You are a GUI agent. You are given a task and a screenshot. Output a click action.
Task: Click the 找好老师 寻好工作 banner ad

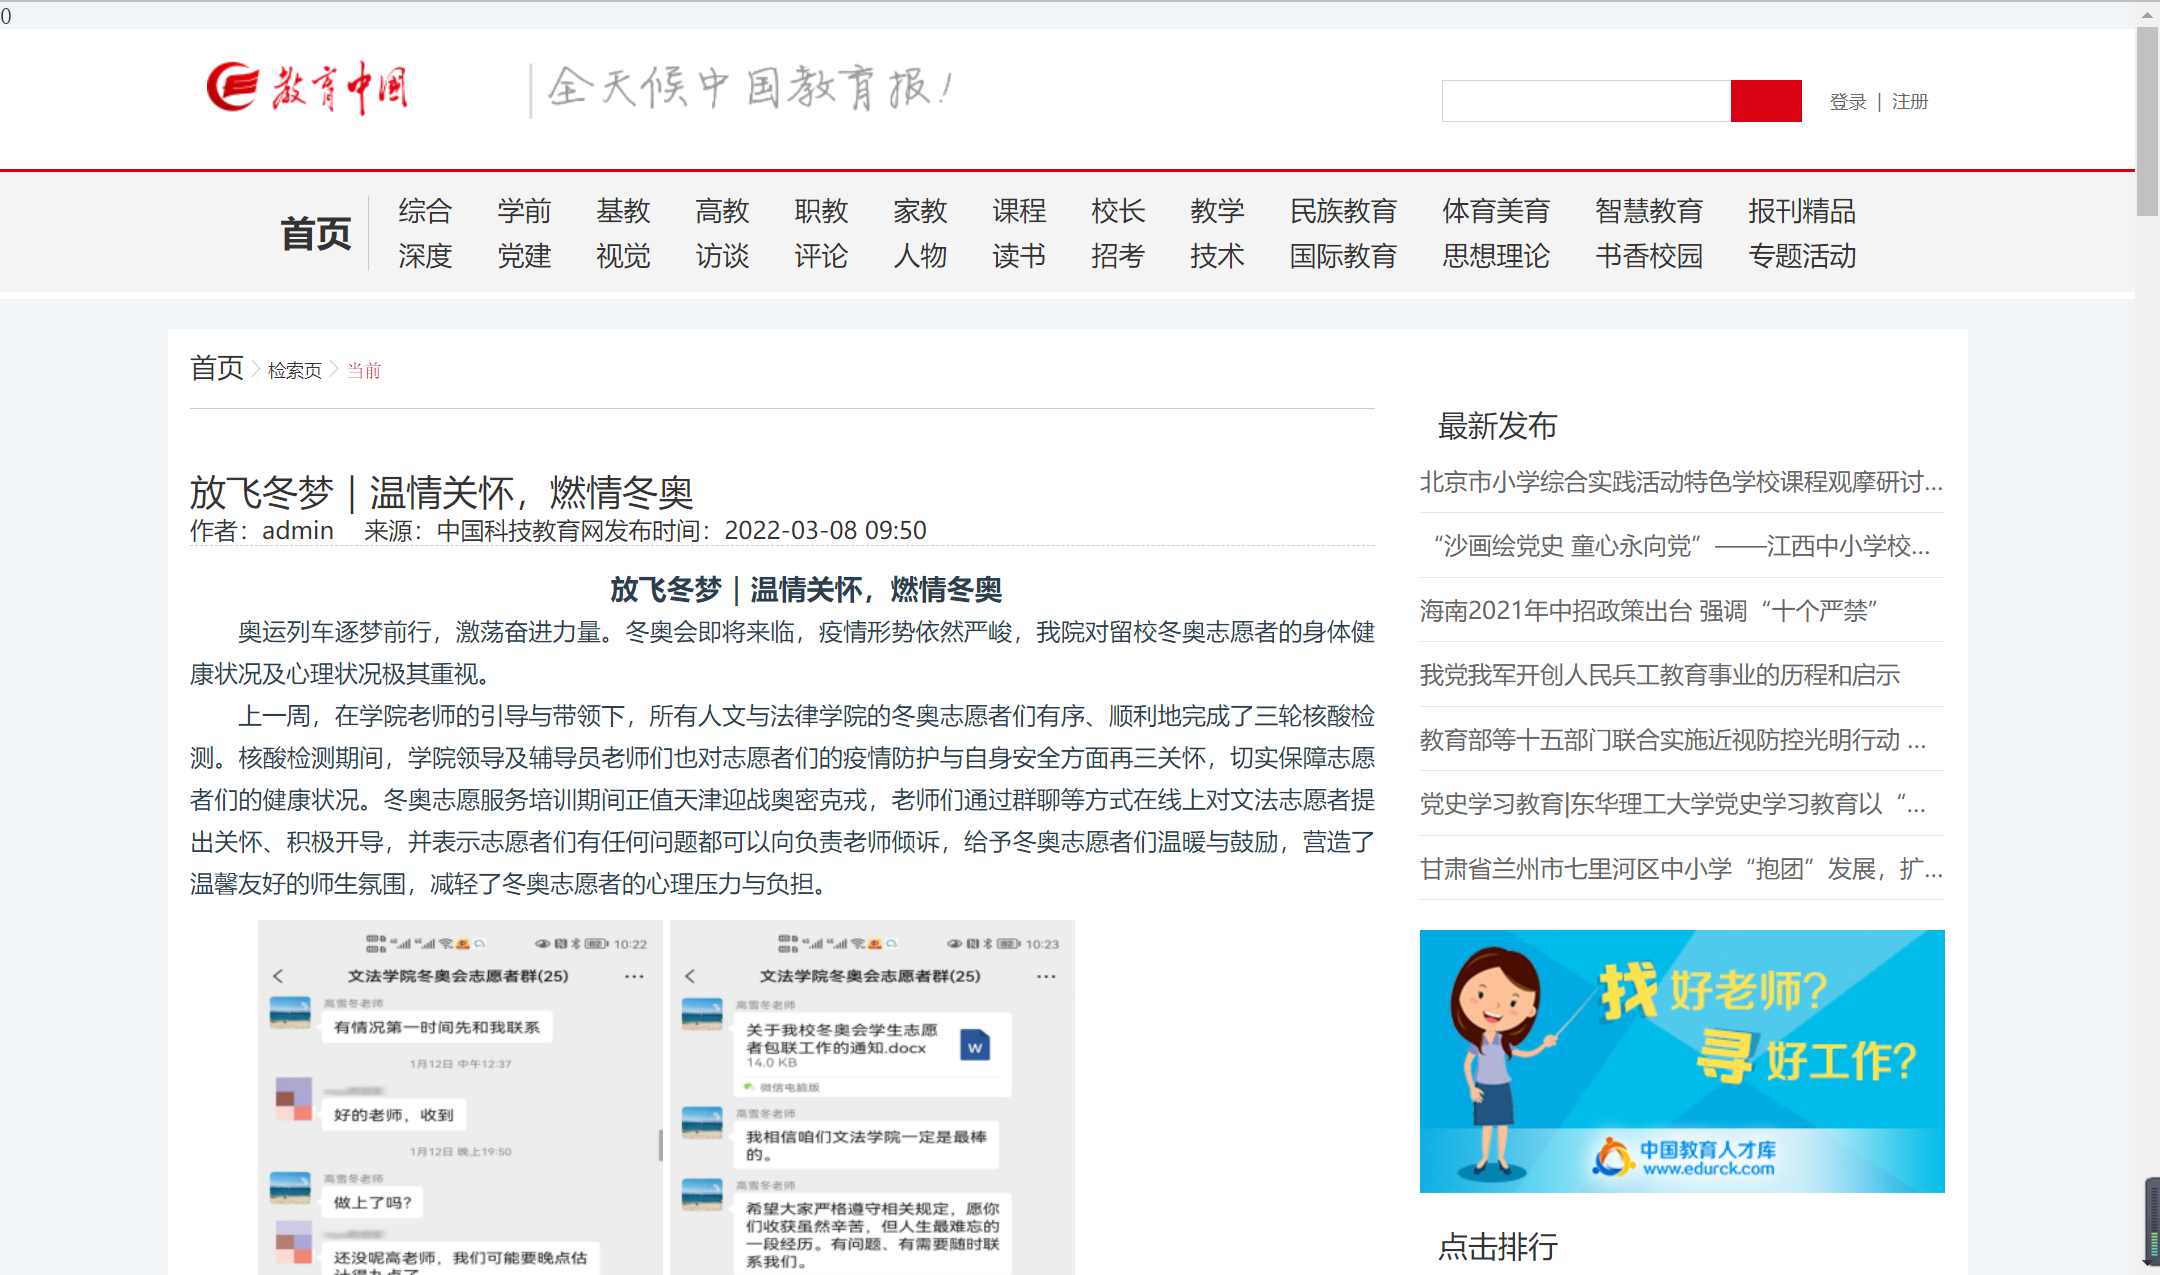[1681, 1060]
